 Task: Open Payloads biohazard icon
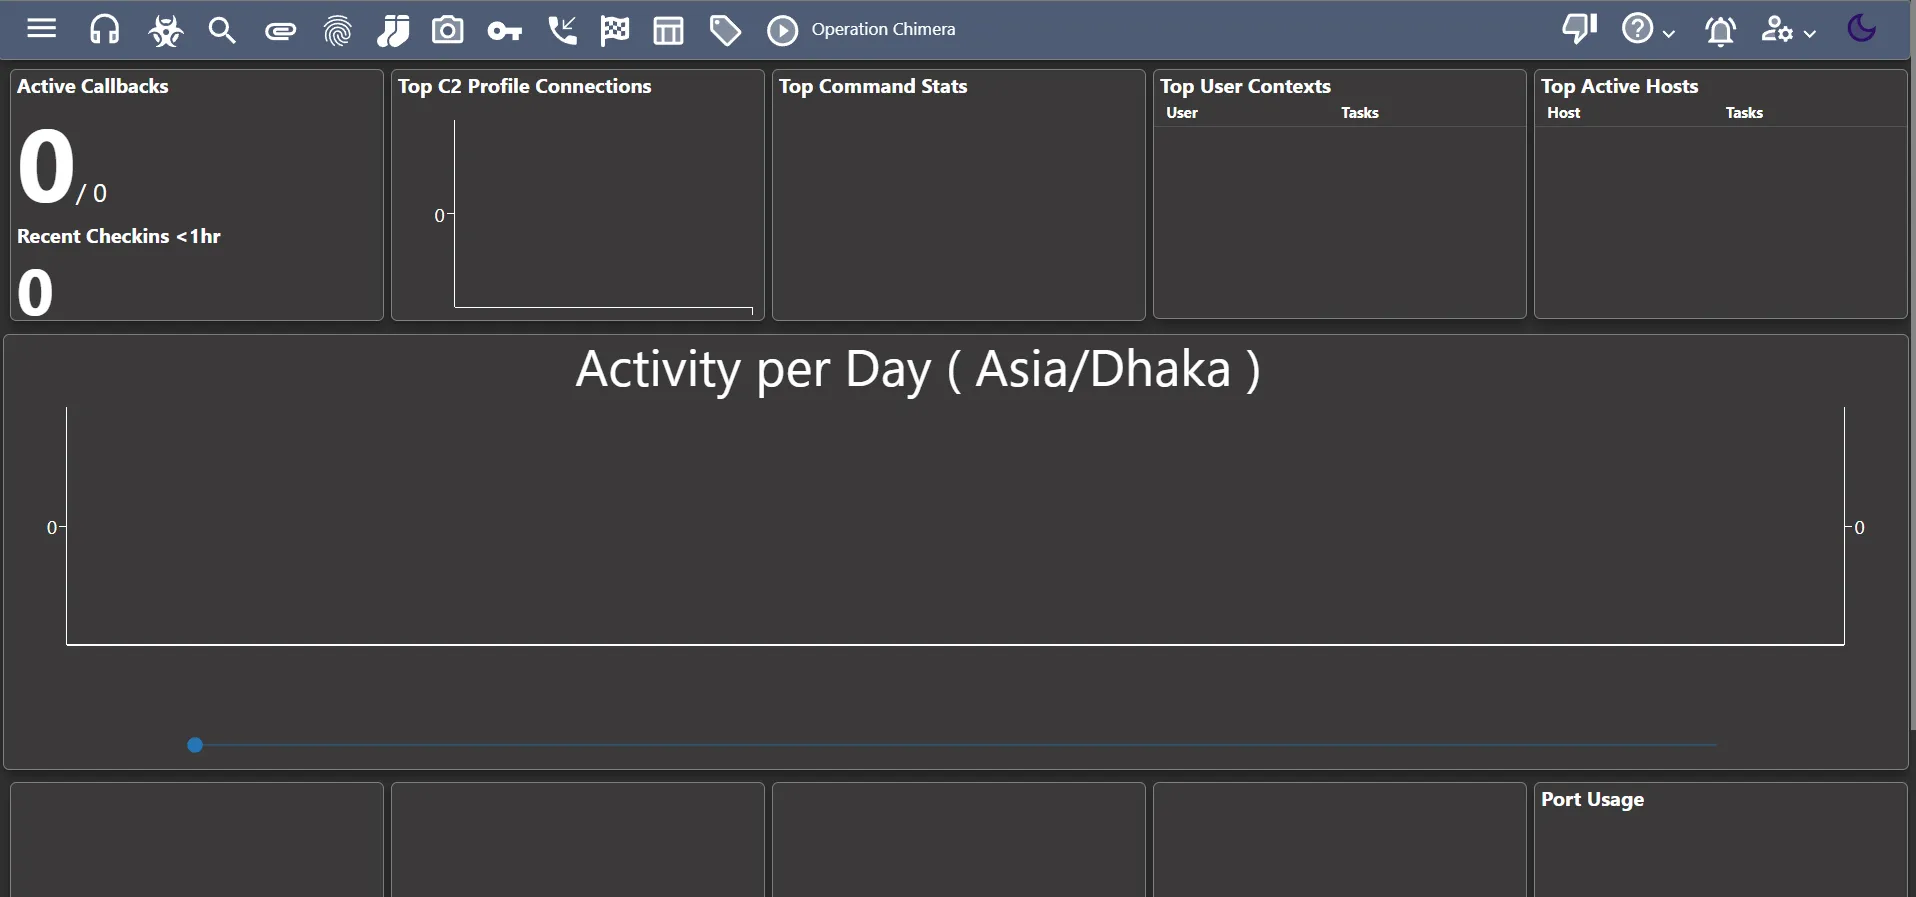165,31
